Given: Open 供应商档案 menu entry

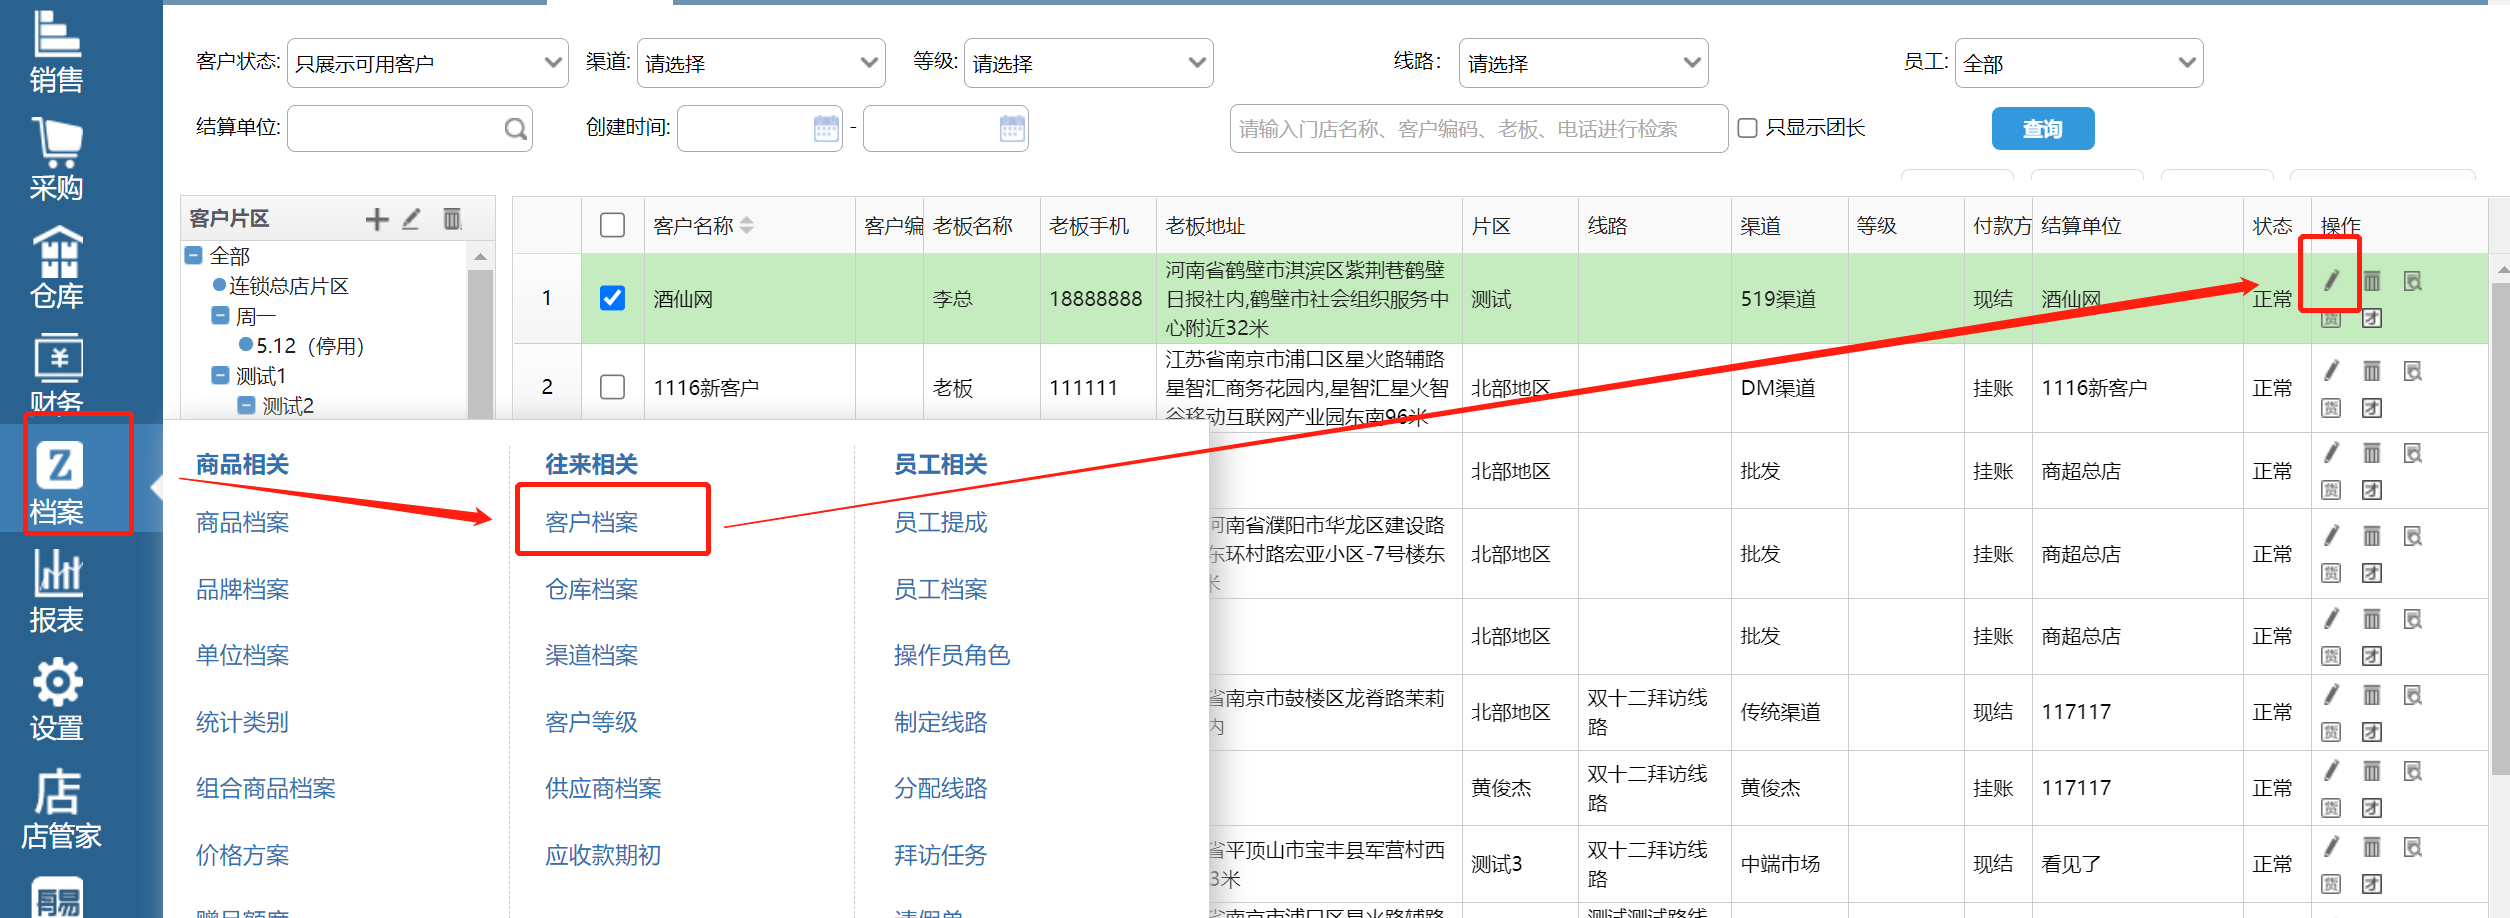Looking at the screenshot, I should point(603,788).
